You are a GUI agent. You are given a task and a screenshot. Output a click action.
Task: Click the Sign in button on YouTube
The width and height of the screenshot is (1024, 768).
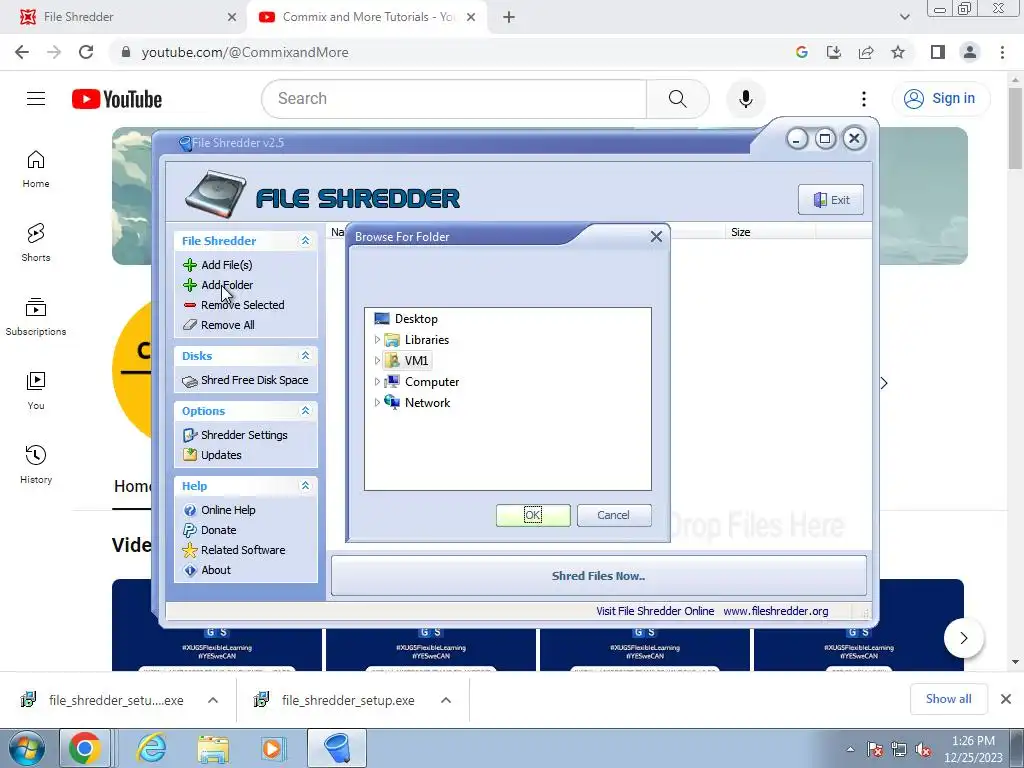click(x=940, y=99)
